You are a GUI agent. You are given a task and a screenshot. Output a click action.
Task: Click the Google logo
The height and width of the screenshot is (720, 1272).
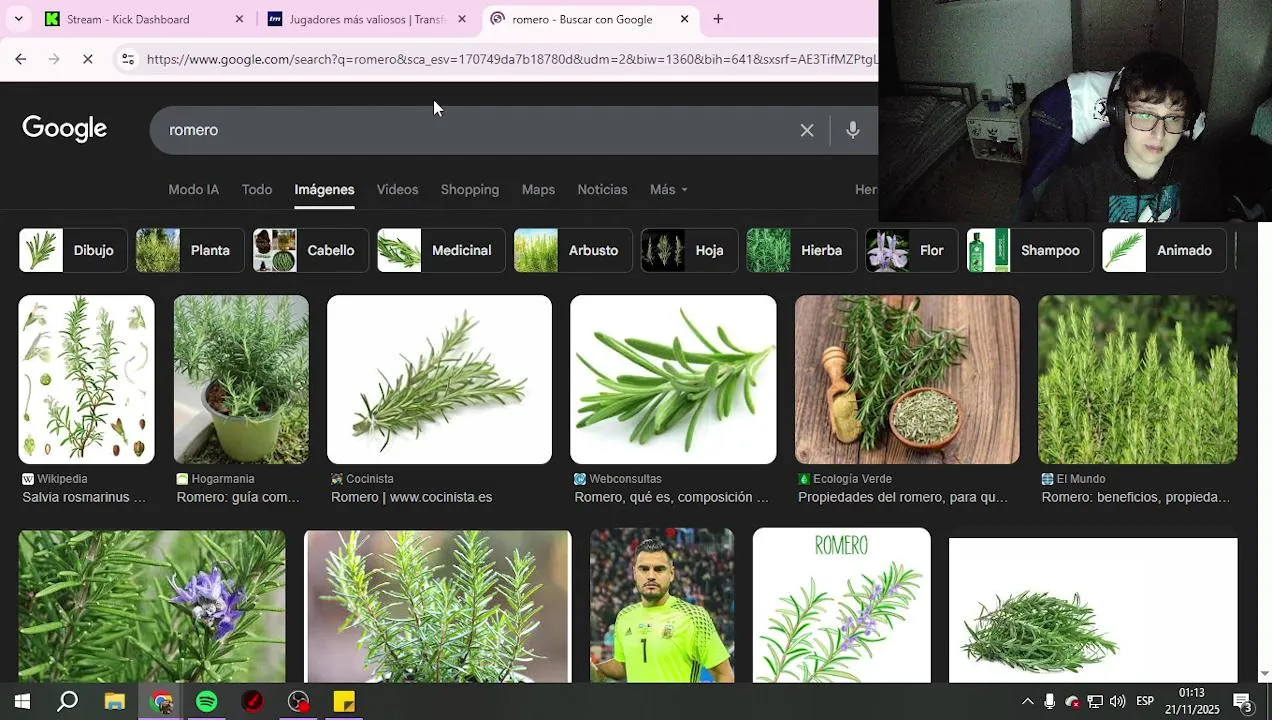(x=65, y=129)
